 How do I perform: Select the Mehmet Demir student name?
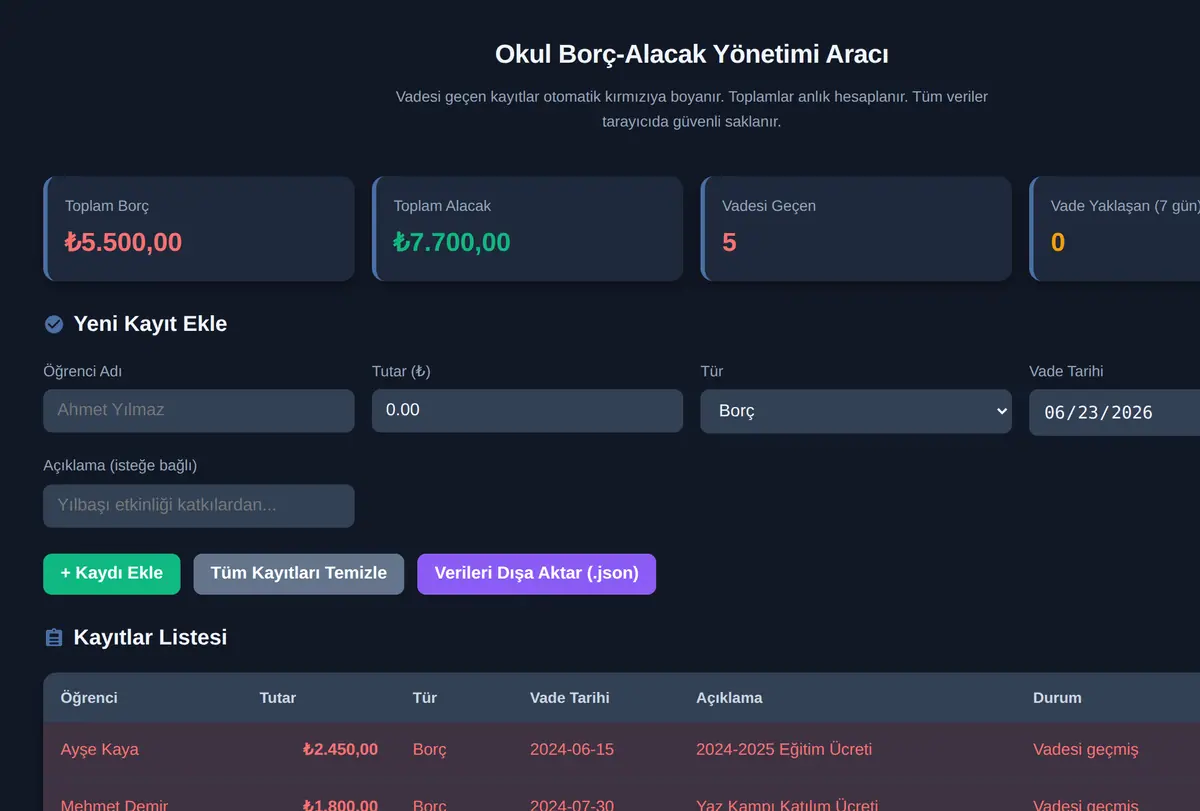coord(114,805)
